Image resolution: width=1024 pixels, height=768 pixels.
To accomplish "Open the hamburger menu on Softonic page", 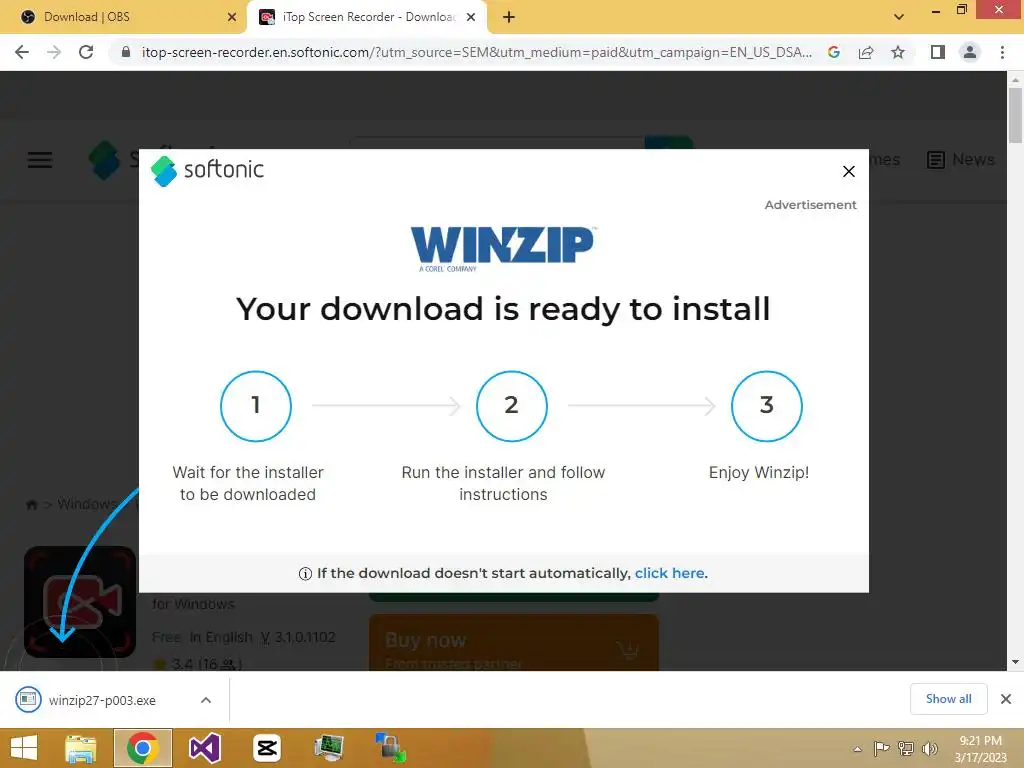I will click(40, 160).
